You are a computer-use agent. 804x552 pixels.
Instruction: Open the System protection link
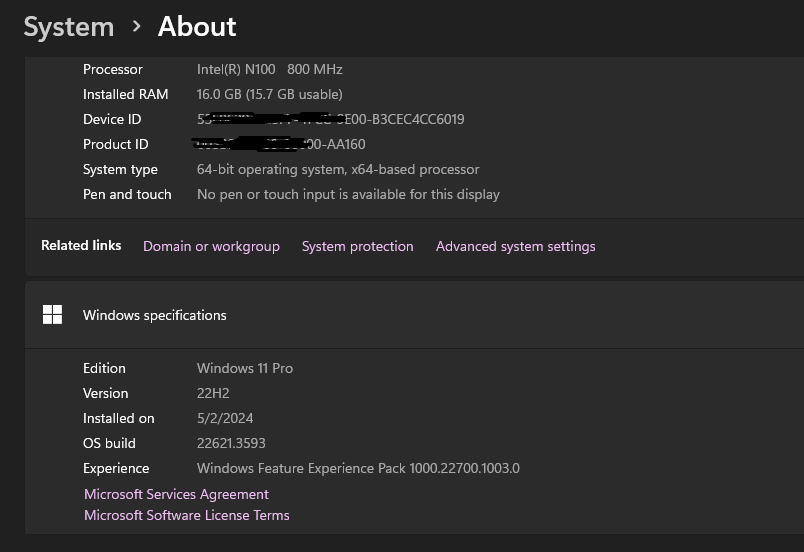(357, 247)
